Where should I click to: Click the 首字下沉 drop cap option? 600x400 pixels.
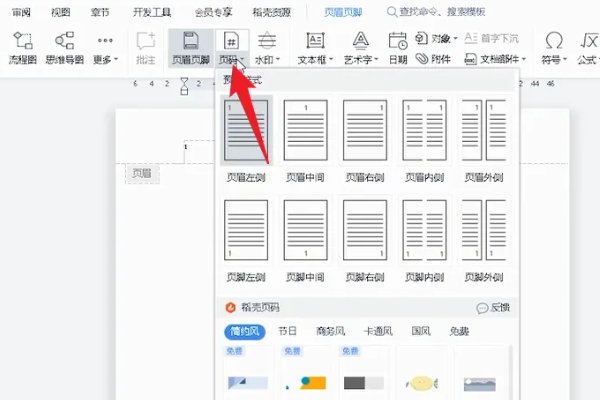coord(491,39)
